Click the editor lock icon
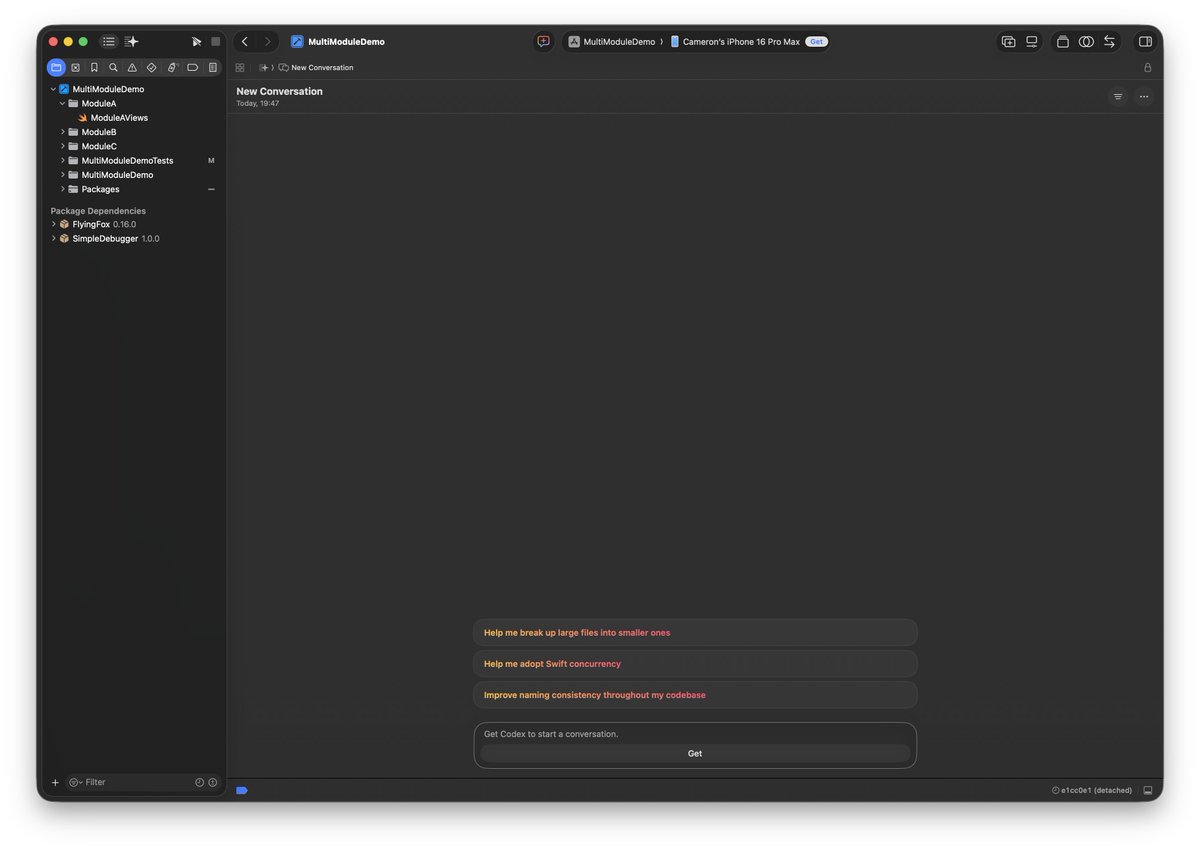The image size is (1200, 850). point(1147,68)
